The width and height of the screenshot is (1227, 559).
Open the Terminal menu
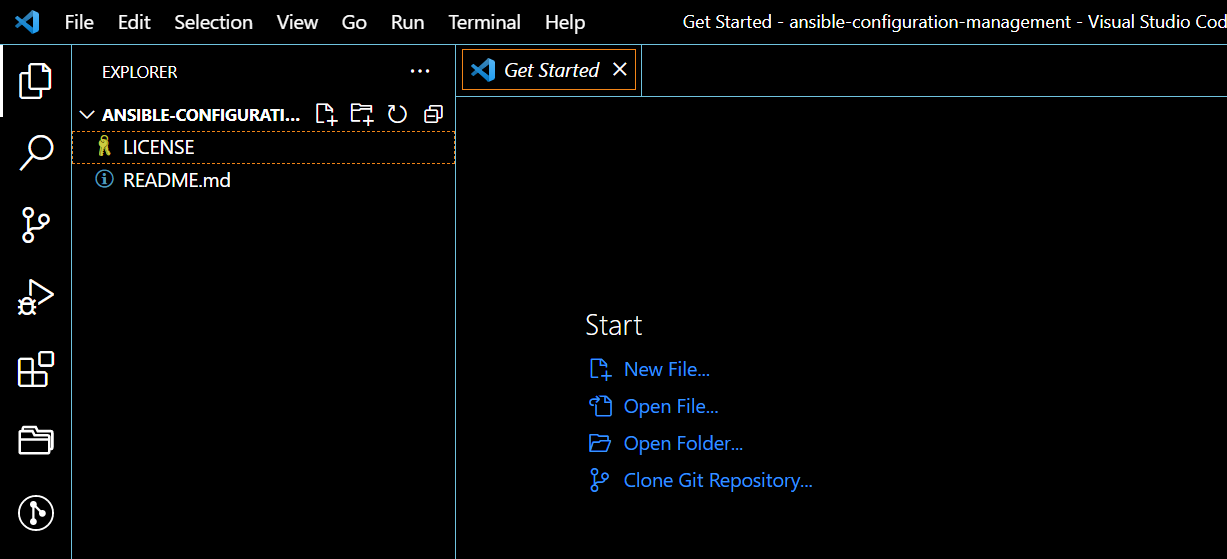485,22
